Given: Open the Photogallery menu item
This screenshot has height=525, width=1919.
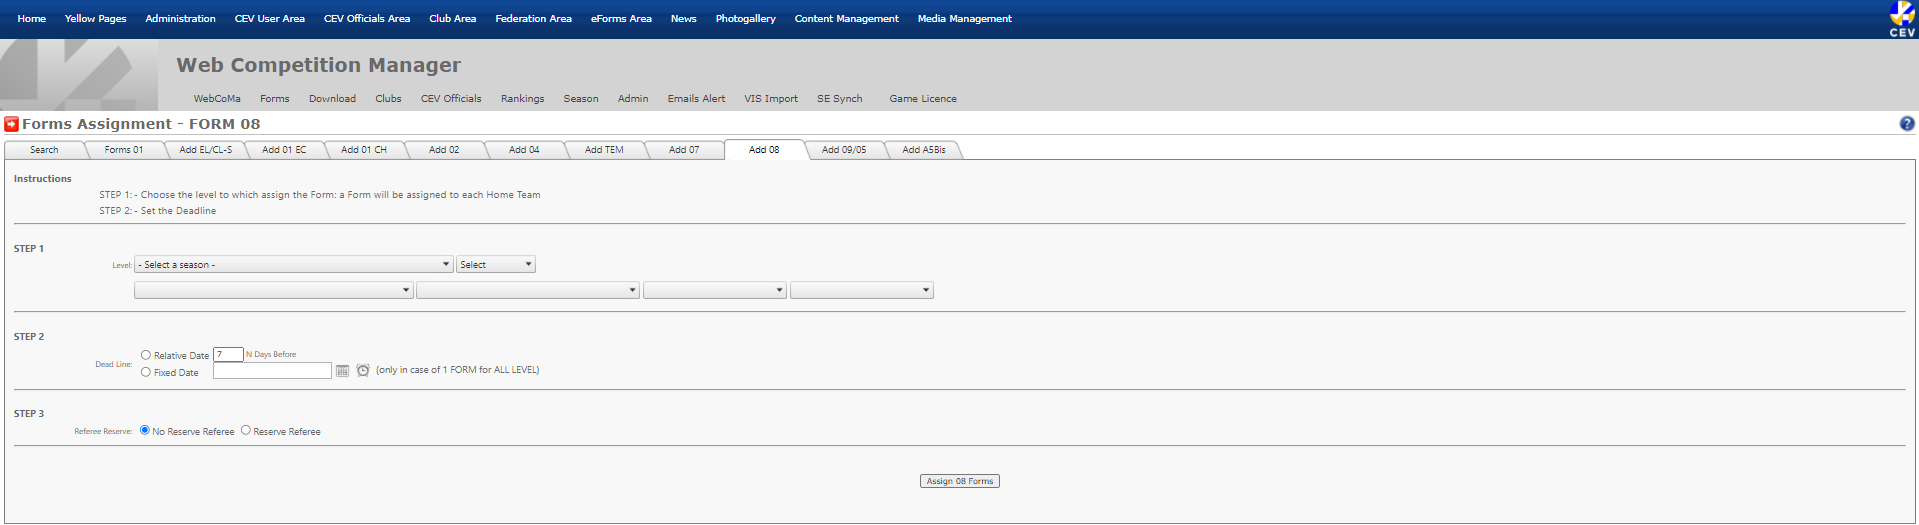Looking at the screenshot, I should (746, 19).
